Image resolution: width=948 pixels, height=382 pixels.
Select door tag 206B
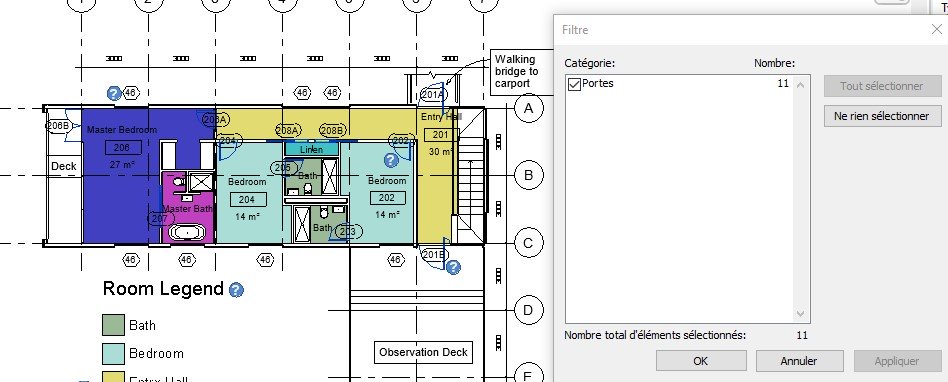[58, 125]
